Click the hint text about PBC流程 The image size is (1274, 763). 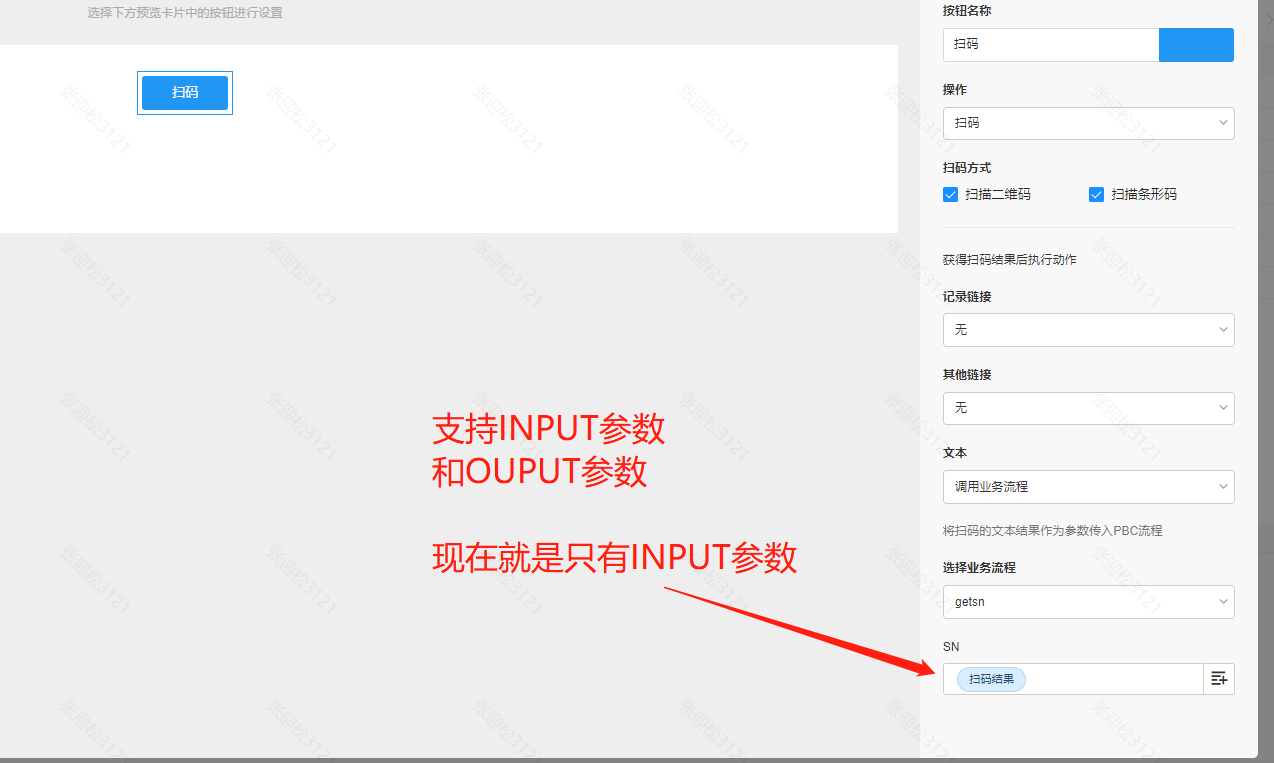1052,531
